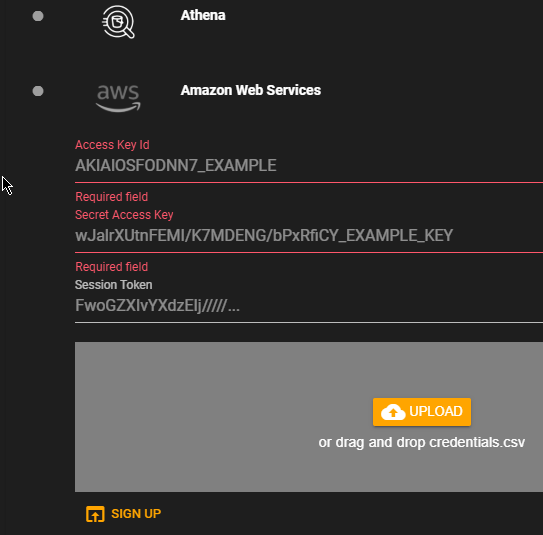Click the SIGN UP arrow icon

(x=95, y=514)
